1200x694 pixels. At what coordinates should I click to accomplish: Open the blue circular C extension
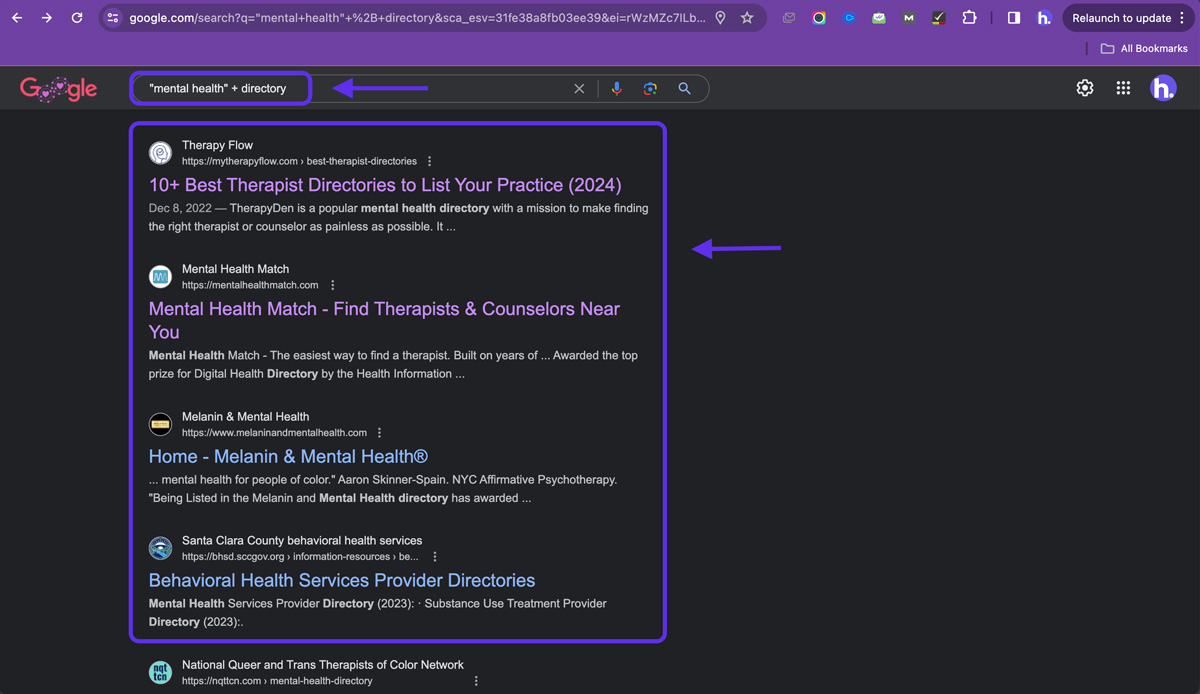(x=849, y=18)
